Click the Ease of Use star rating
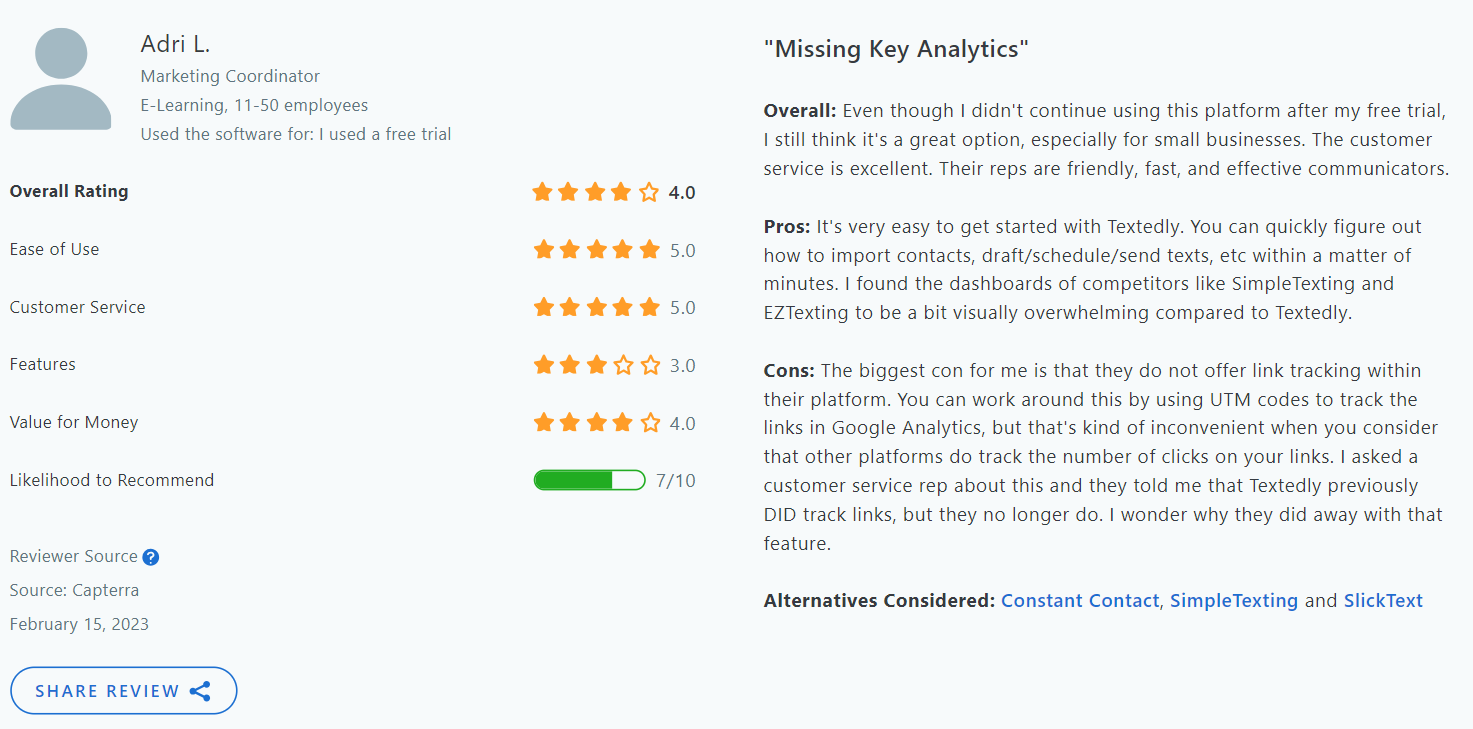 coord(596,250)
